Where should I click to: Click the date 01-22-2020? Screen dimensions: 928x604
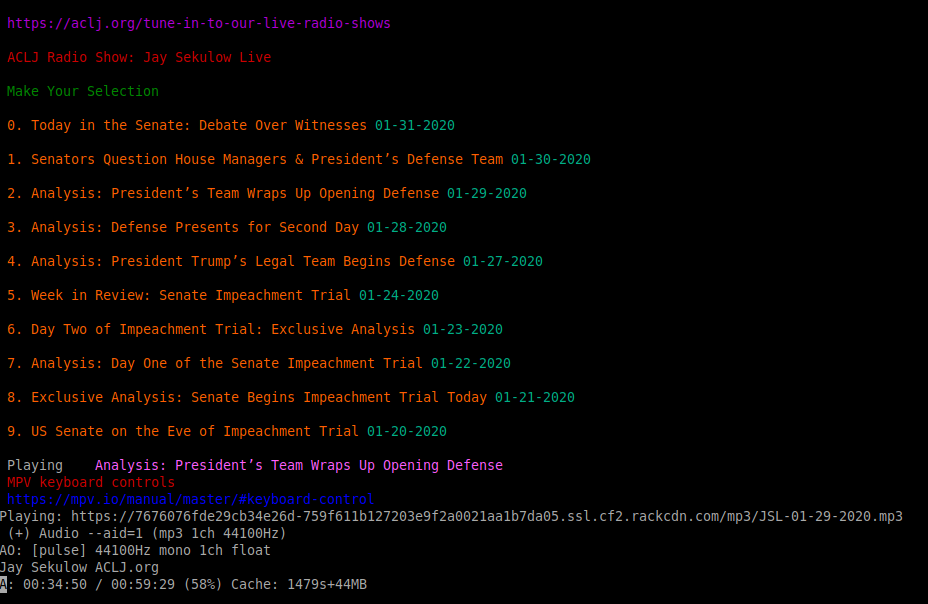click(x=471, y=363)
